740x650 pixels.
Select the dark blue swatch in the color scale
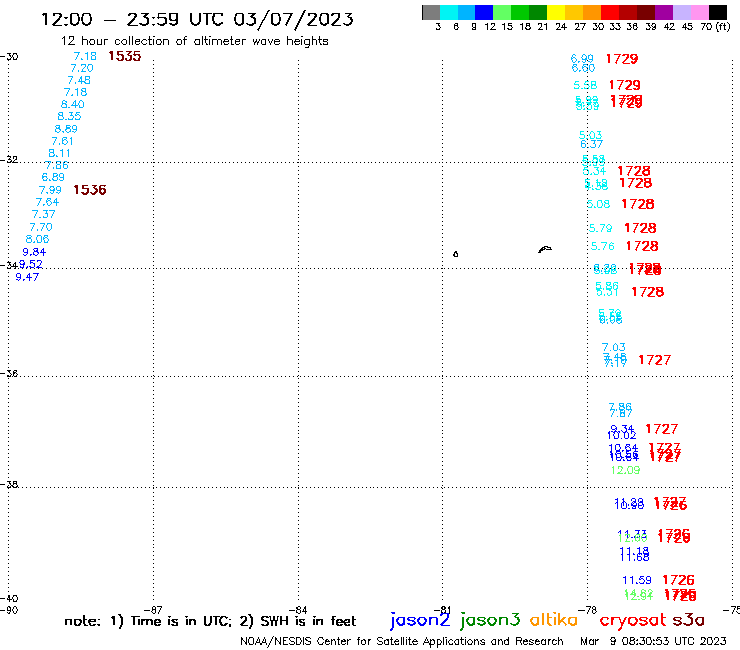pos(484,12)
